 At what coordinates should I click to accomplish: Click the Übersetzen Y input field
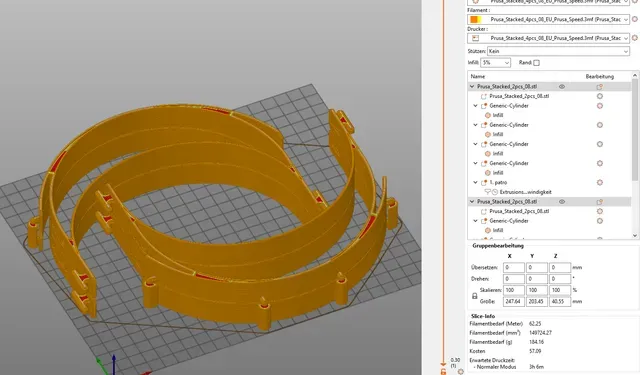coord(537,268)
